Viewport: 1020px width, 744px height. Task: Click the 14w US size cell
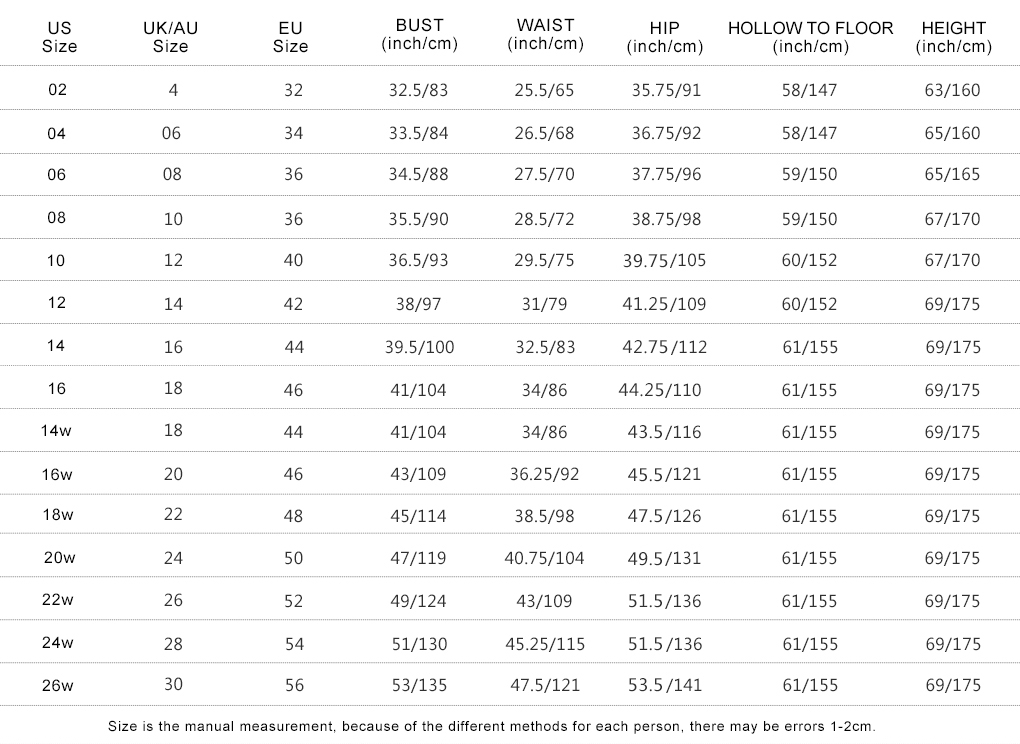(56, 431)
